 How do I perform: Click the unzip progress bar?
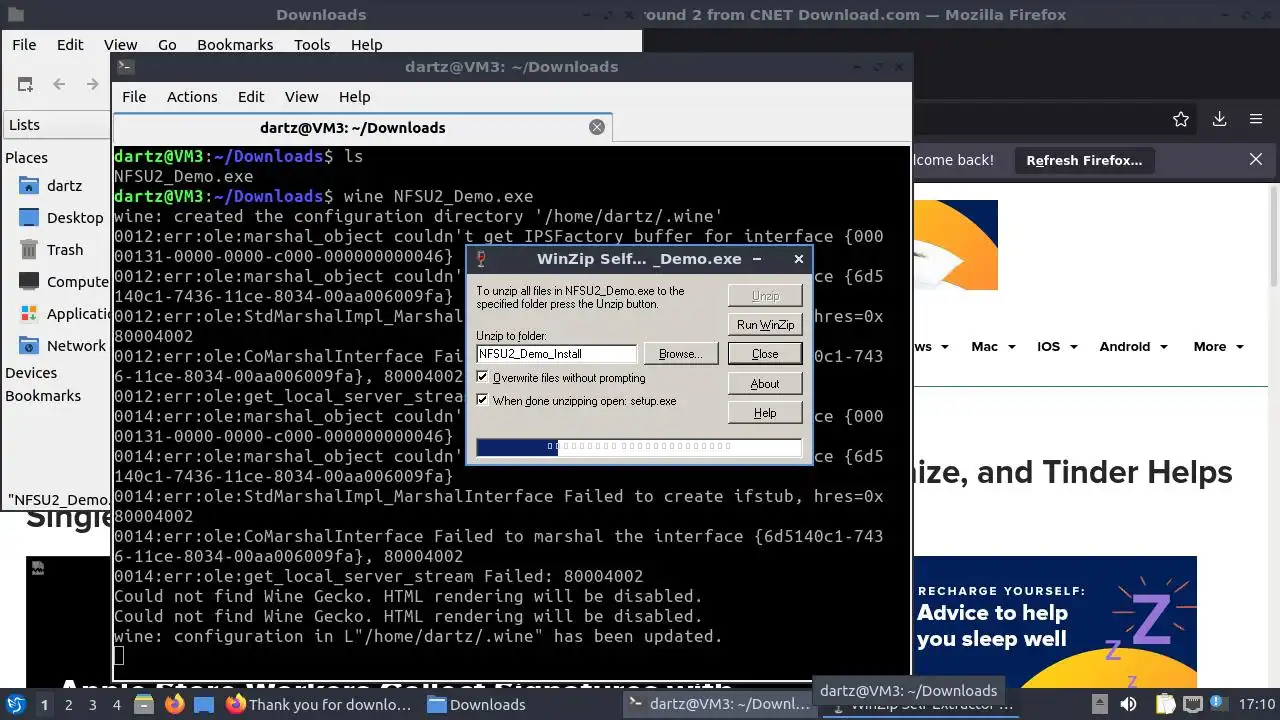[x=639, y=447]
